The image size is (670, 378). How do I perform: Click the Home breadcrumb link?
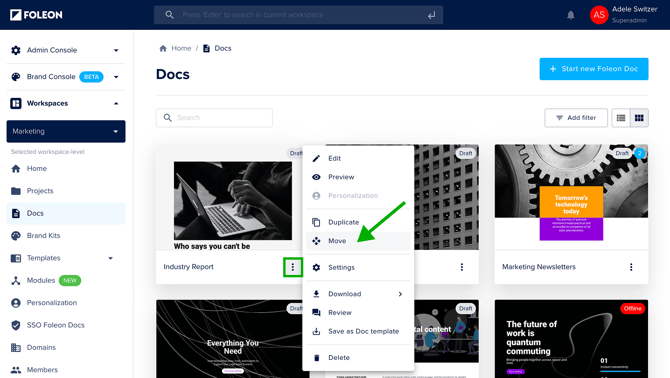(175, 48)
